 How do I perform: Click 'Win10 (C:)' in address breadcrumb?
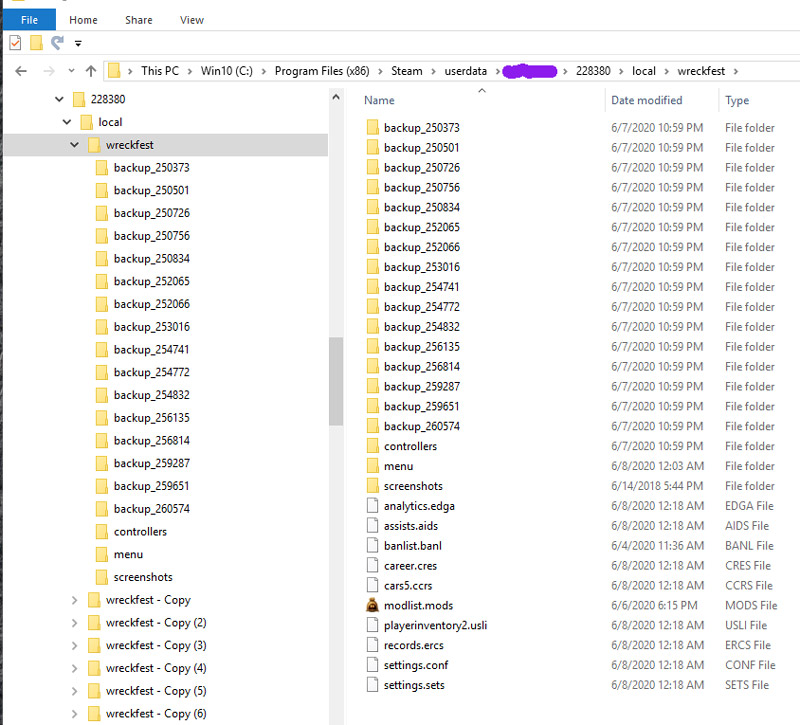tap(227, 71)
